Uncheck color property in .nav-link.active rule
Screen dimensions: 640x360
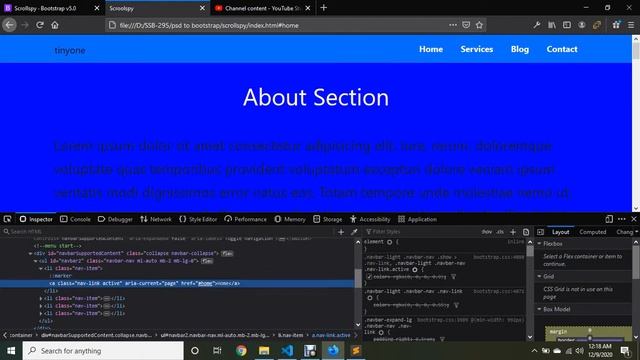(x=369, y=277)
